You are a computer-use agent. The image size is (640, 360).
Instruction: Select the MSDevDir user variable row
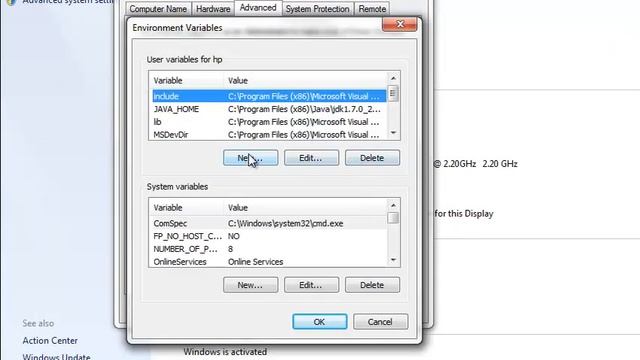[x=269, y=134]
